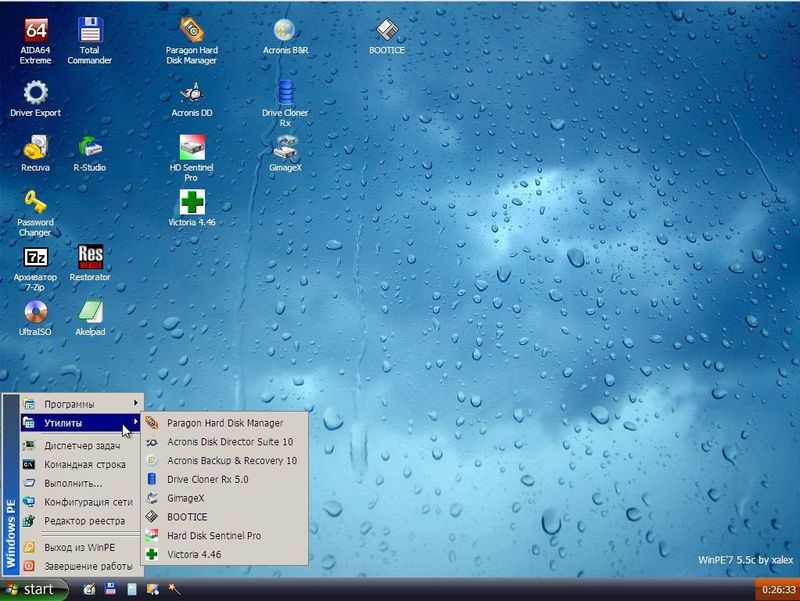Choose Выход из WinPE in the start menu
This screenshot has width=800, height=601.
pos(81,547)
